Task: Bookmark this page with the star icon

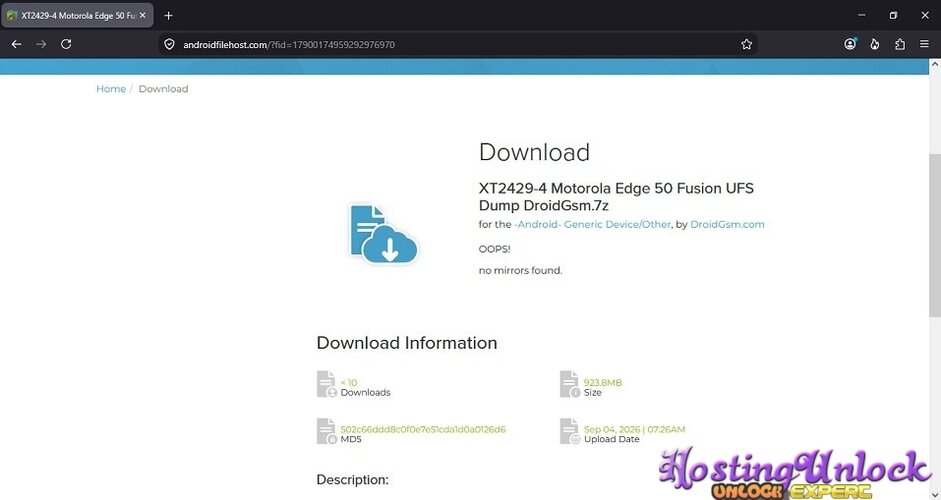Action: coord(746,44)
